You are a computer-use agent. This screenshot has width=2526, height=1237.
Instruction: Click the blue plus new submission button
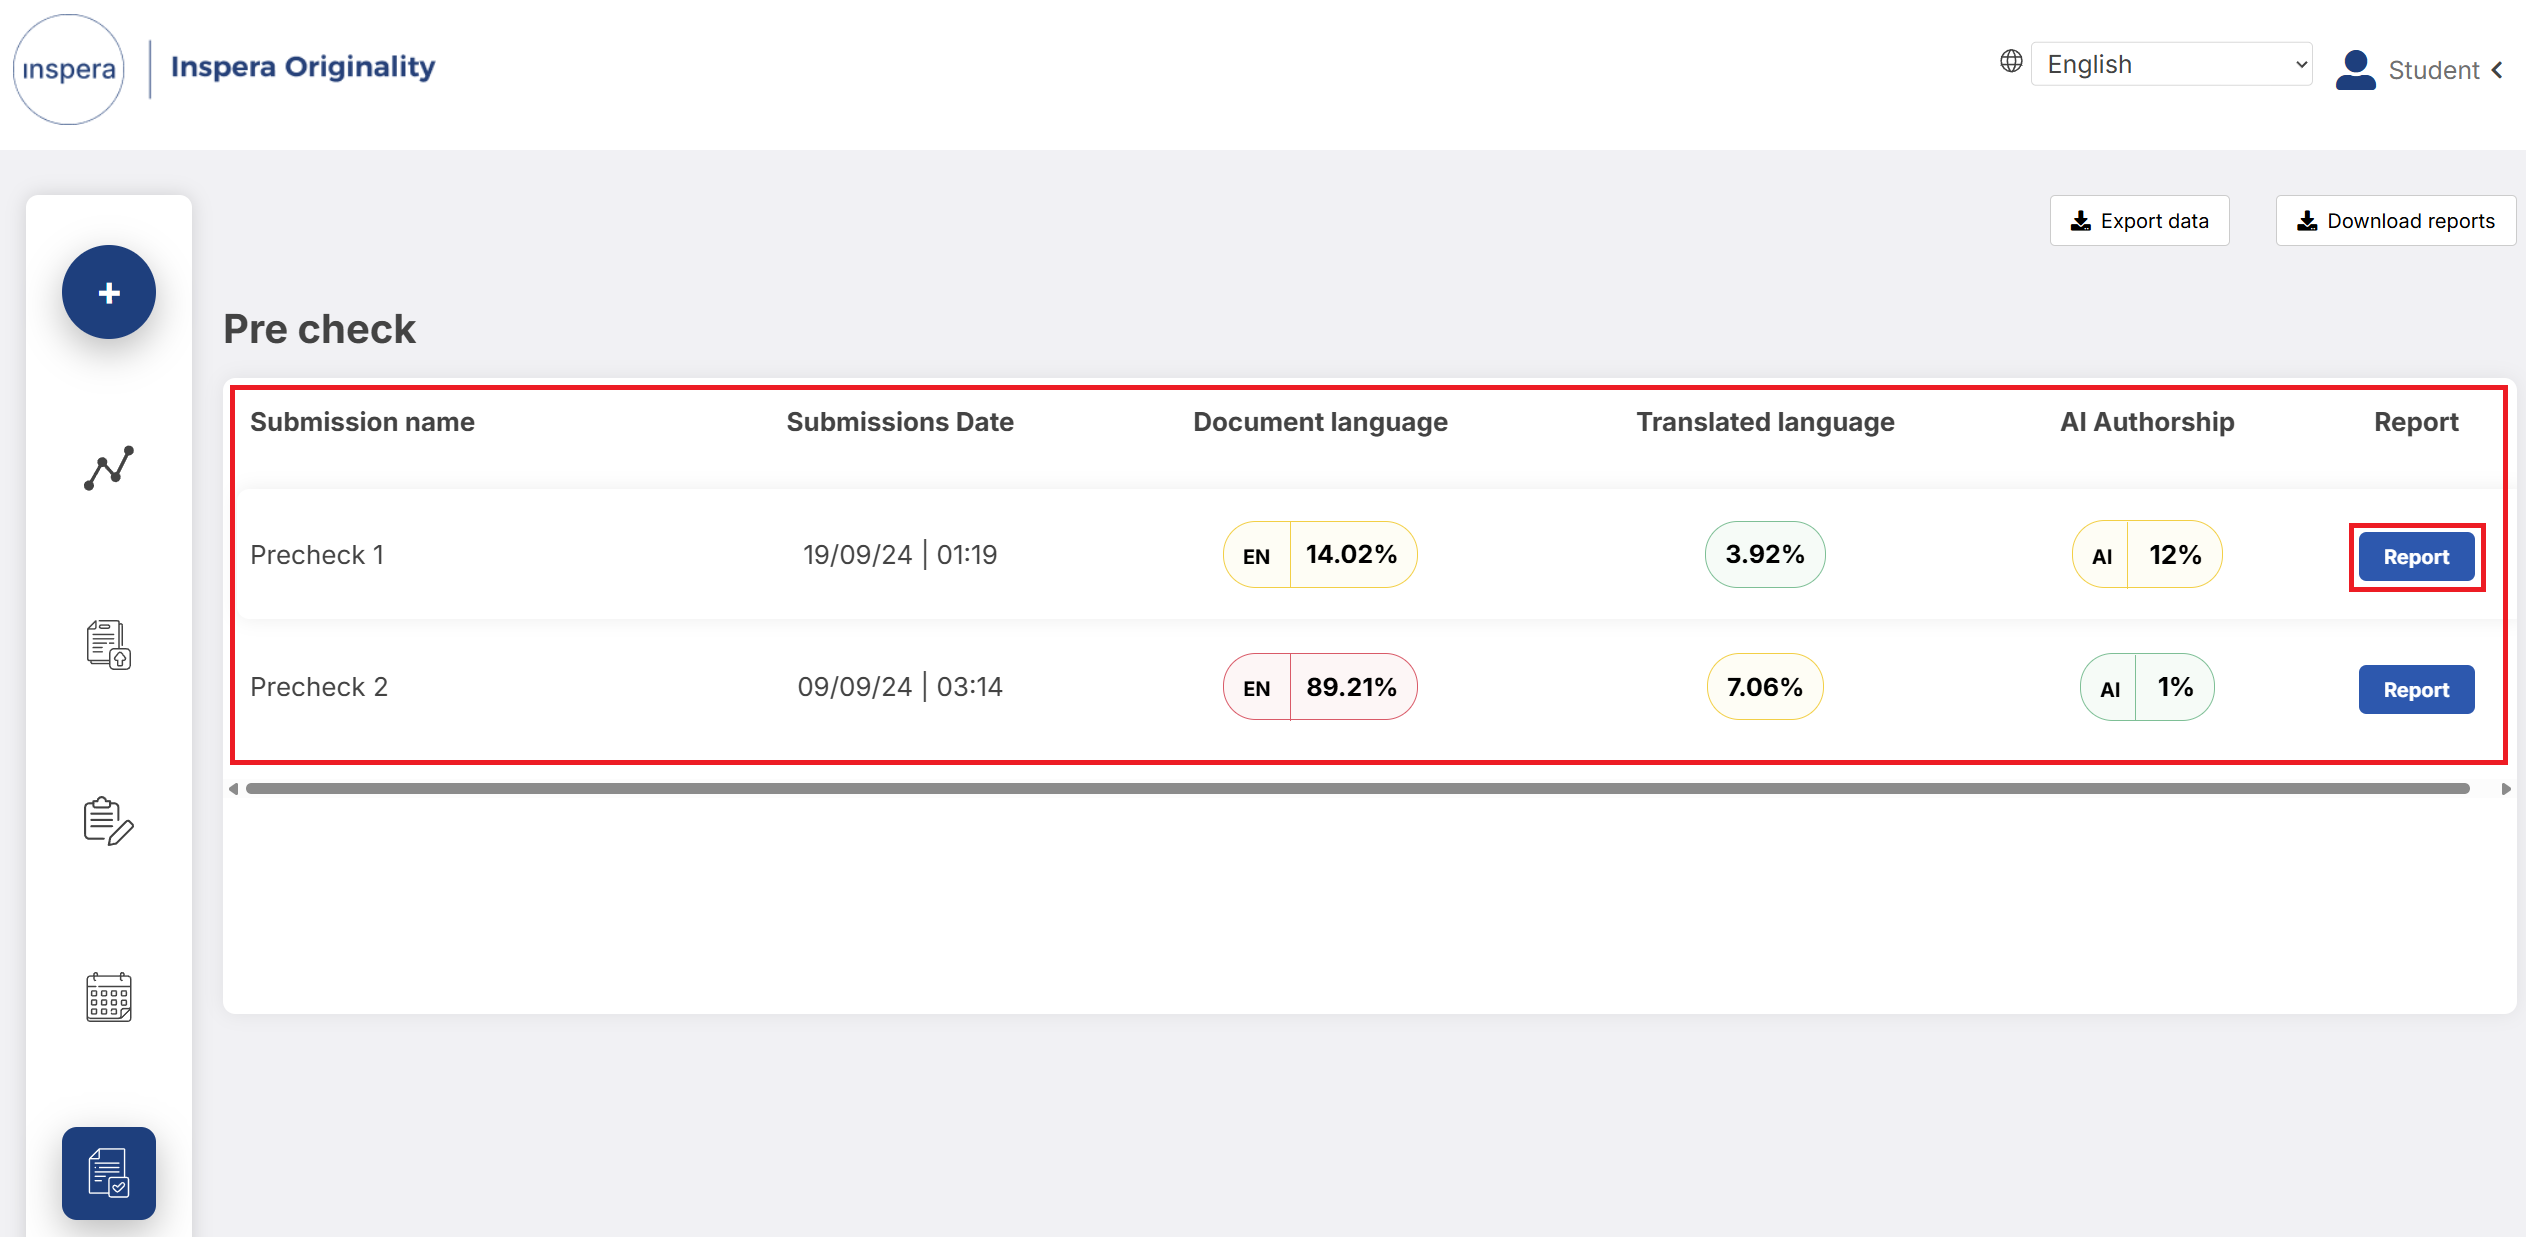click(x=109, y=293)
